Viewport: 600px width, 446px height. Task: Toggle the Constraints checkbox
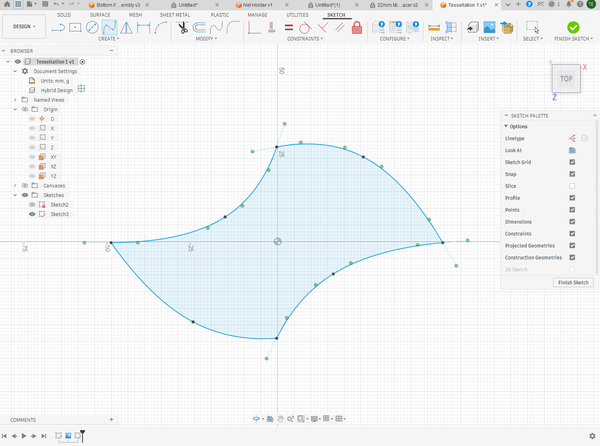point(572,233)
